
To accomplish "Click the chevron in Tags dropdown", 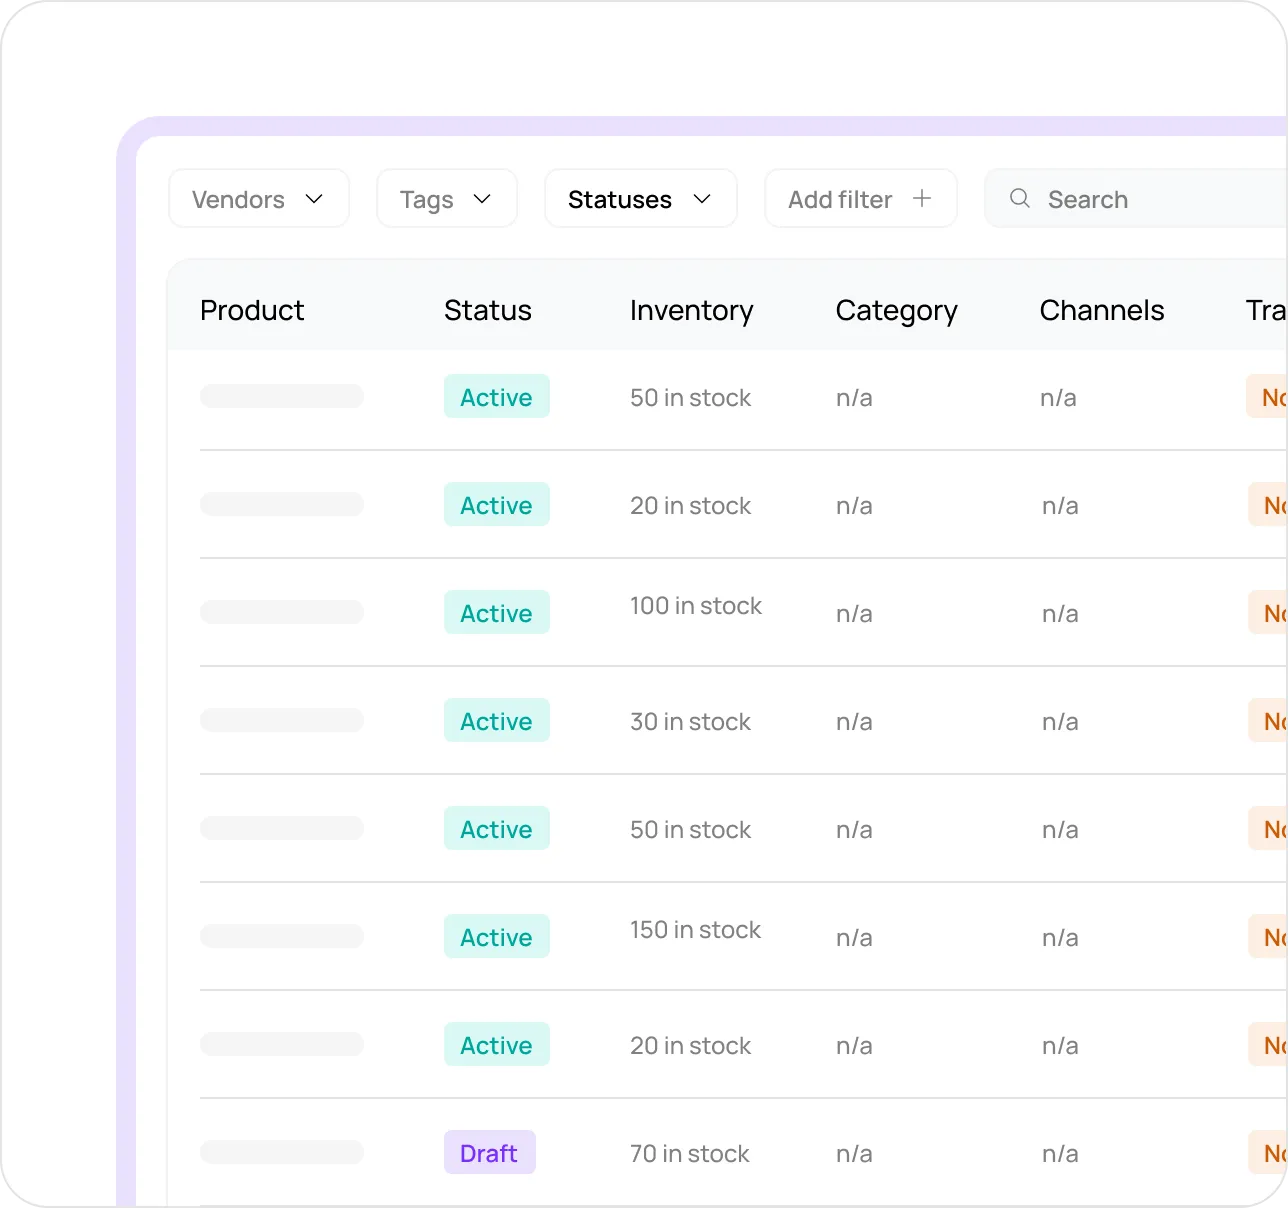I will [x=482, y=199].
